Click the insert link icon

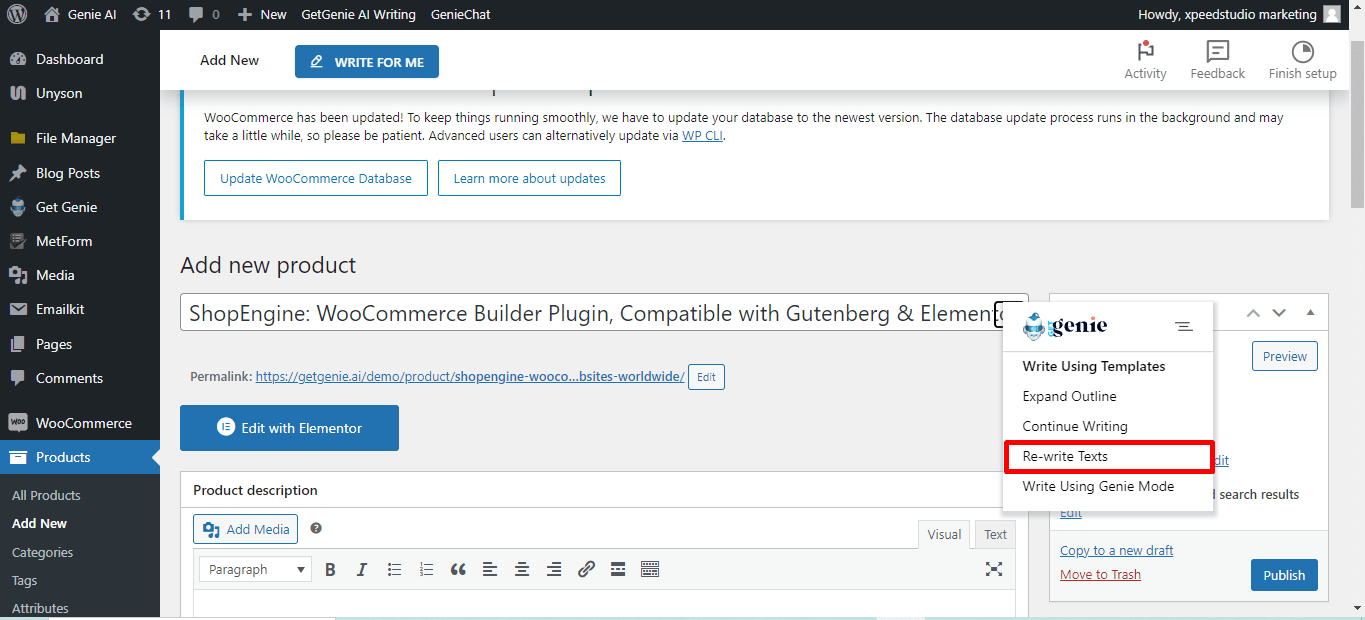(x=586, y=569)
